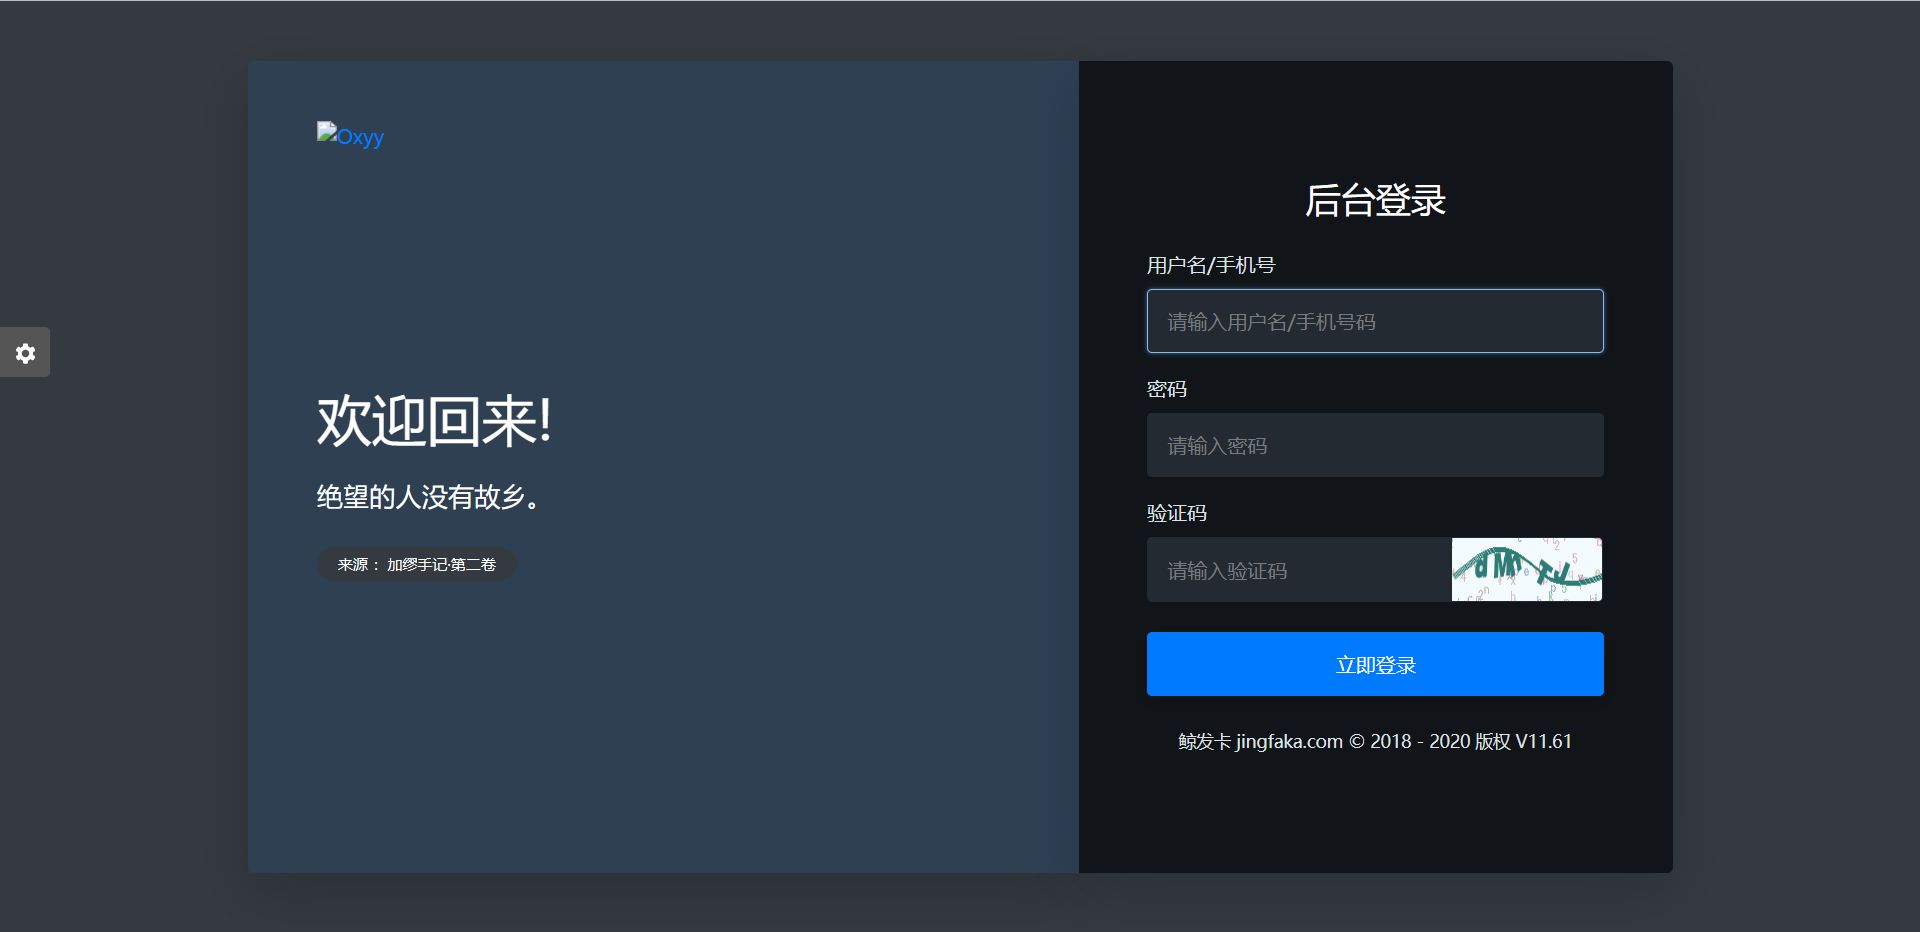1920x932 pixels.
Task: Click the Oxyy logo image
Action: [x=350, y=136]
